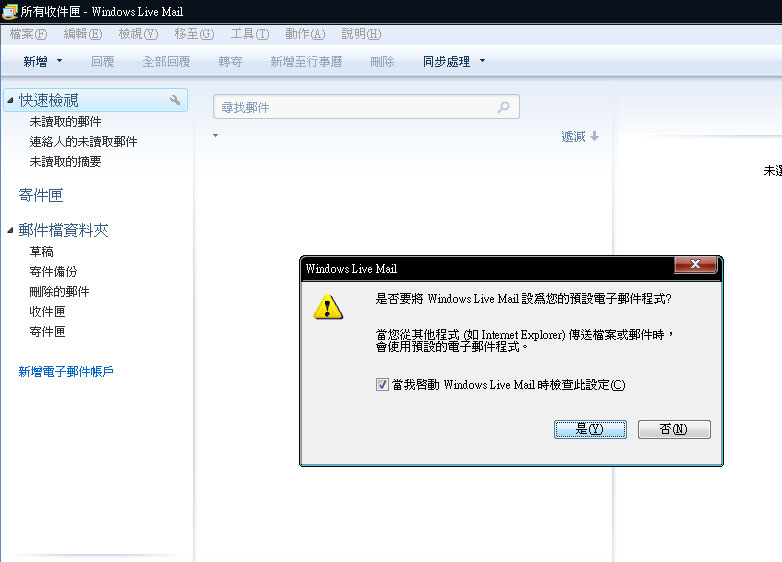Open the 檔案(F) menu
The image size is (782, 562).
28,34
